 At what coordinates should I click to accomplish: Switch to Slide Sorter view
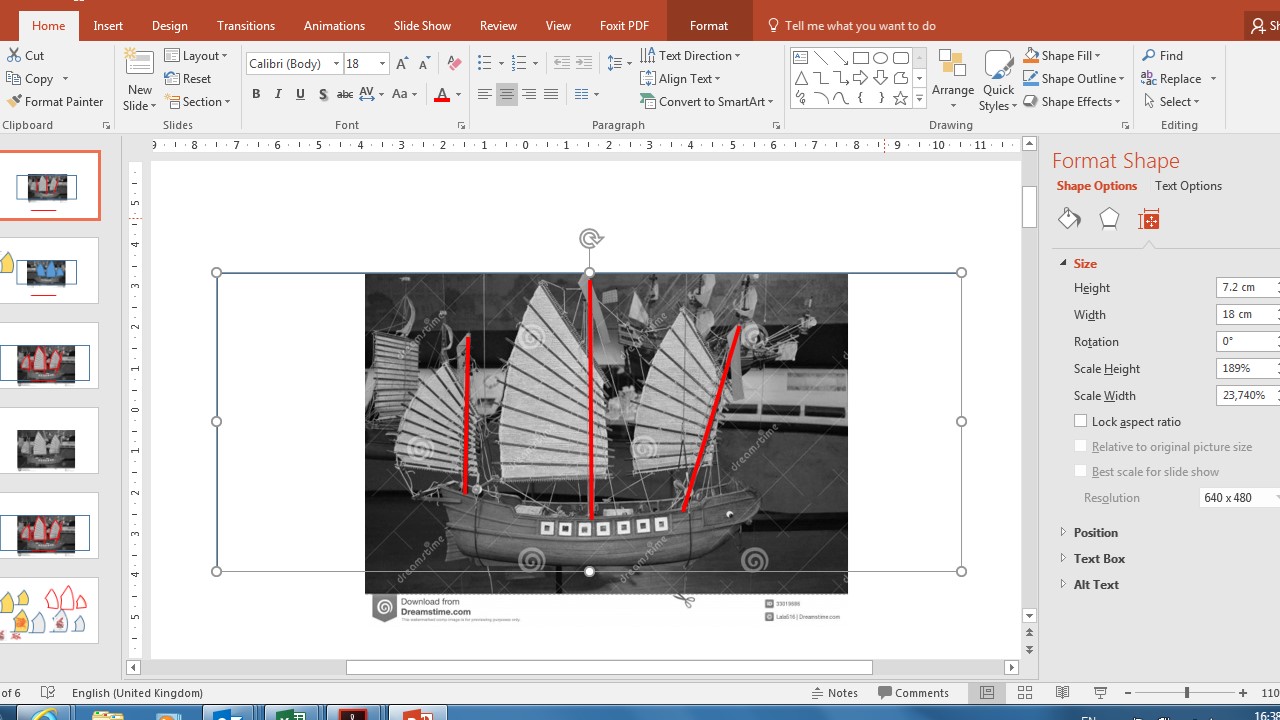[x=1025, y=693]
